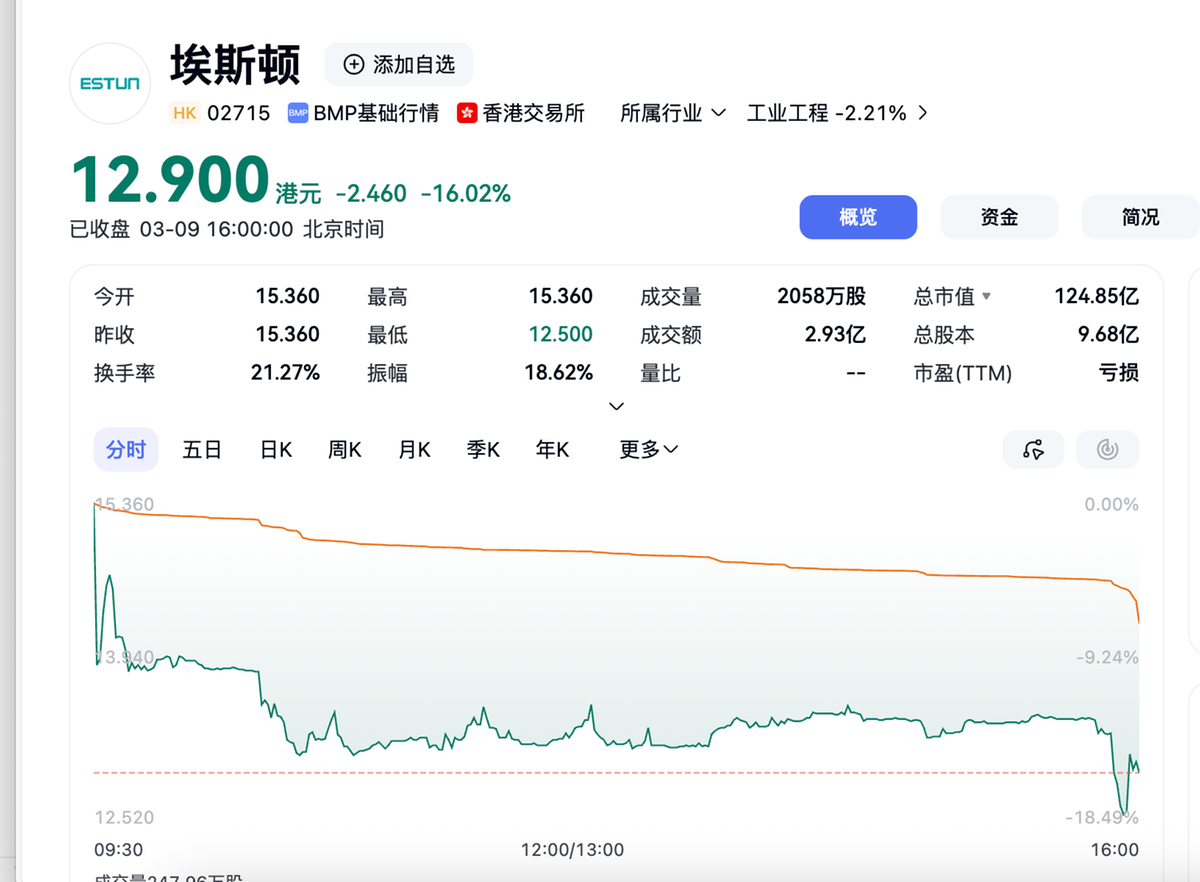Open the chart drawing tool icon
The height and width of the screenshot is (882, 1200).
point(1033,450)
